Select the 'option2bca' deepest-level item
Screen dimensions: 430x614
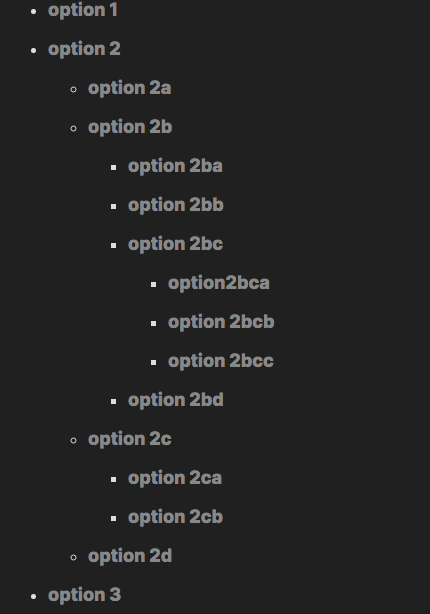point(219,284)
